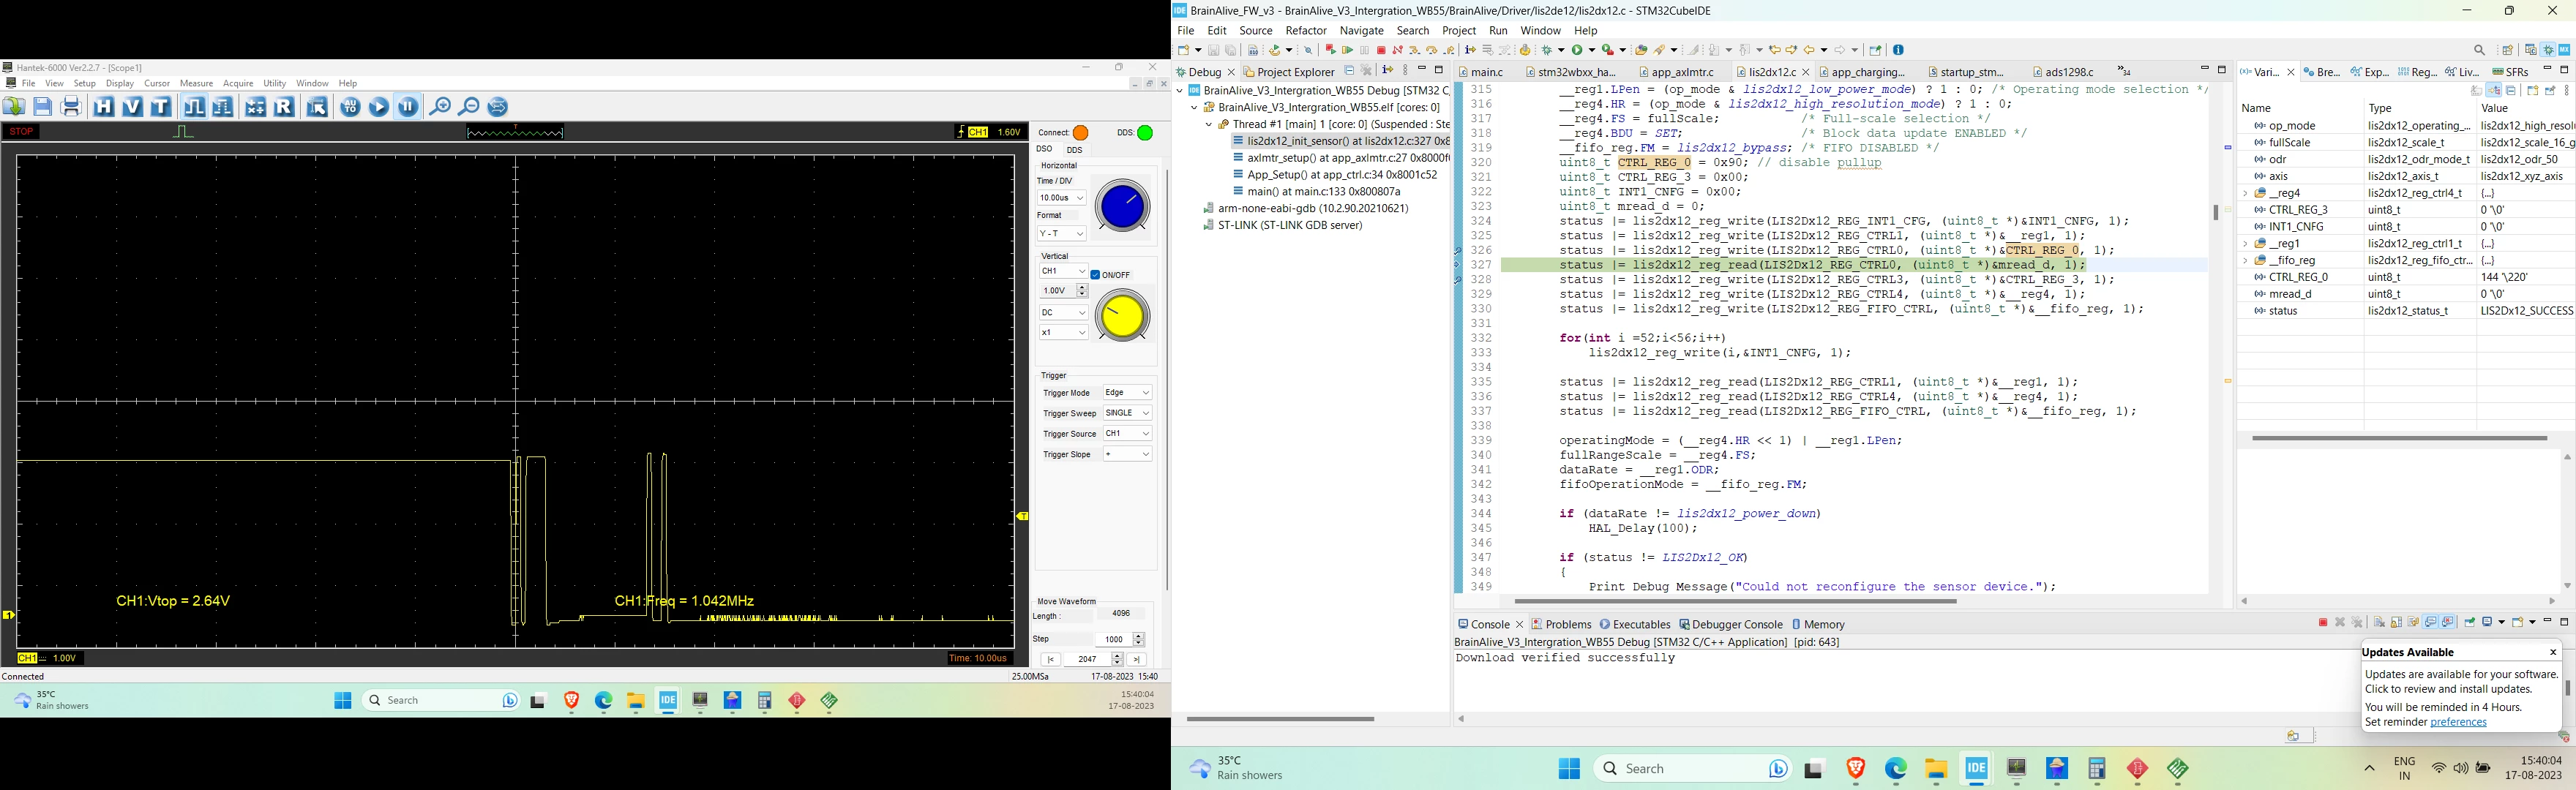2576x790 pixels.
Task: Switch to the Problems tab
Action: (x=1561, y=624)
